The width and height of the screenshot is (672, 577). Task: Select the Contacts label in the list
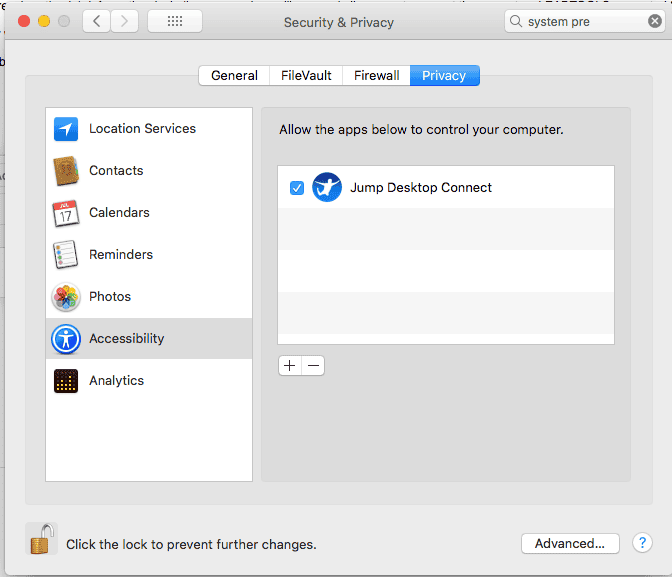(116, 171)
